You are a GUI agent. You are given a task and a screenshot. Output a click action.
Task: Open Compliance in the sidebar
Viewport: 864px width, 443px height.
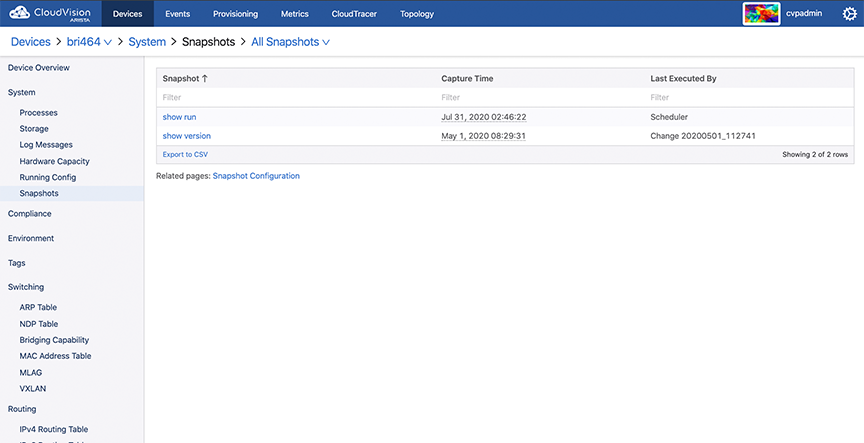30,214
